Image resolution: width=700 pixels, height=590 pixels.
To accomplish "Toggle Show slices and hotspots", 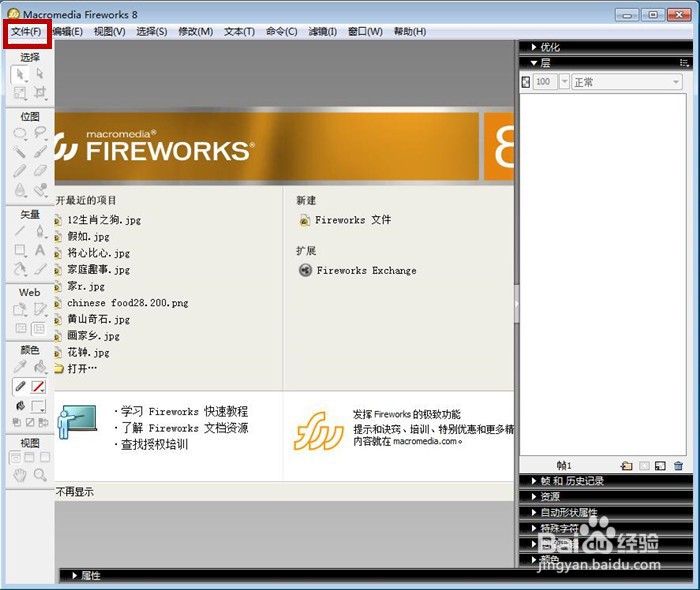I will (x=39, y=329).
